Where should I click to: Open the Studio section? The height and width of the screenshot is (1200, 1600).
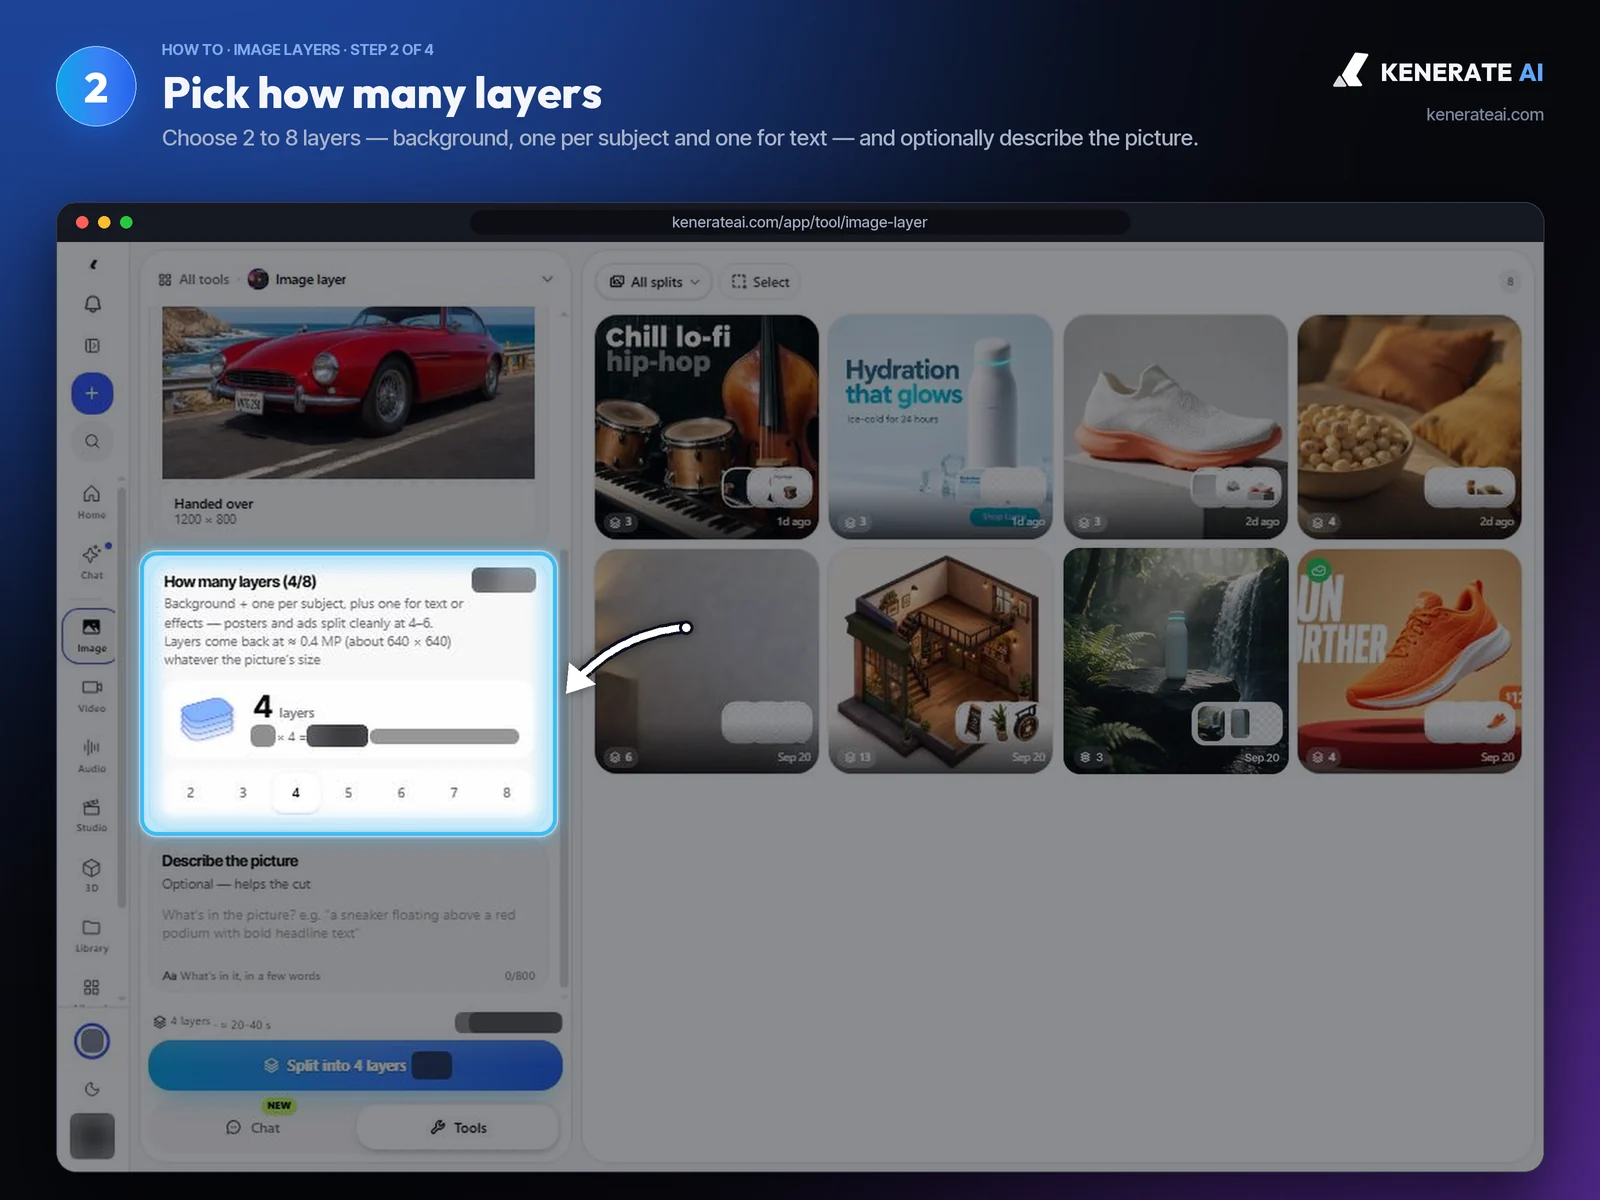click(92, 815)
